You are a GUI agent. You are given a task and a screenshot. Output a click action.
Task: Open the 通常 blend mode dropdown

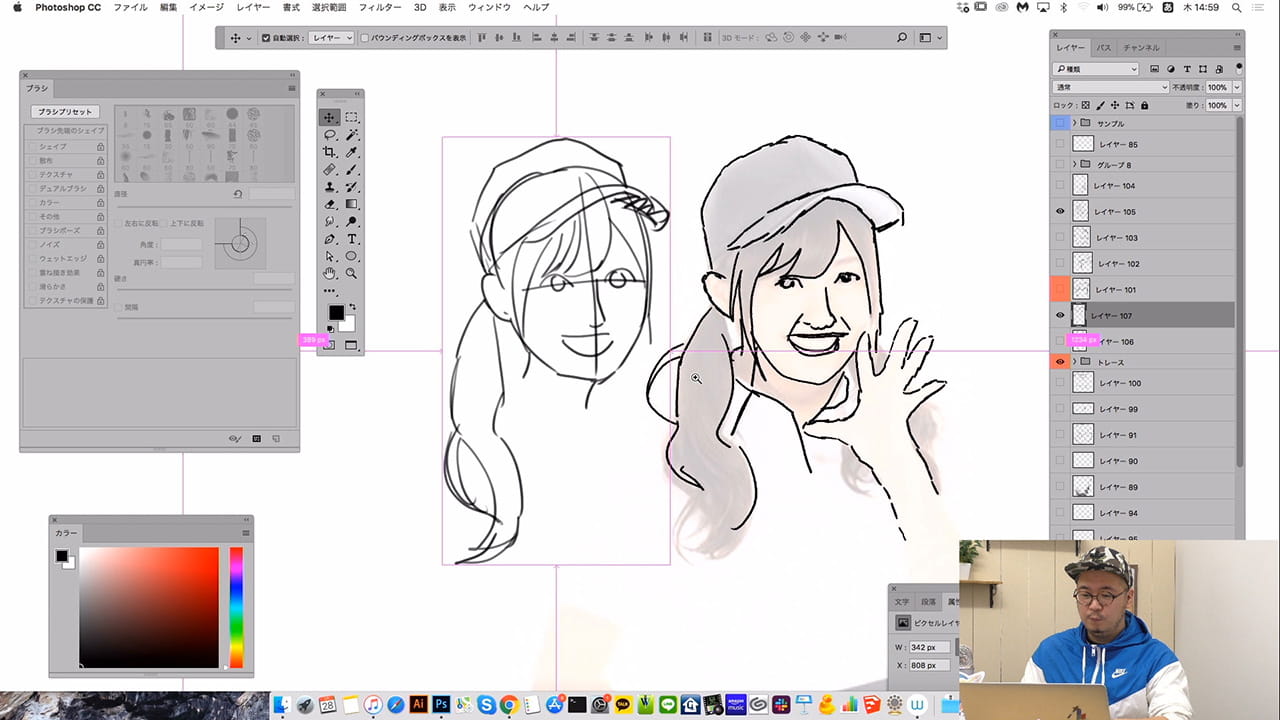1110,87
